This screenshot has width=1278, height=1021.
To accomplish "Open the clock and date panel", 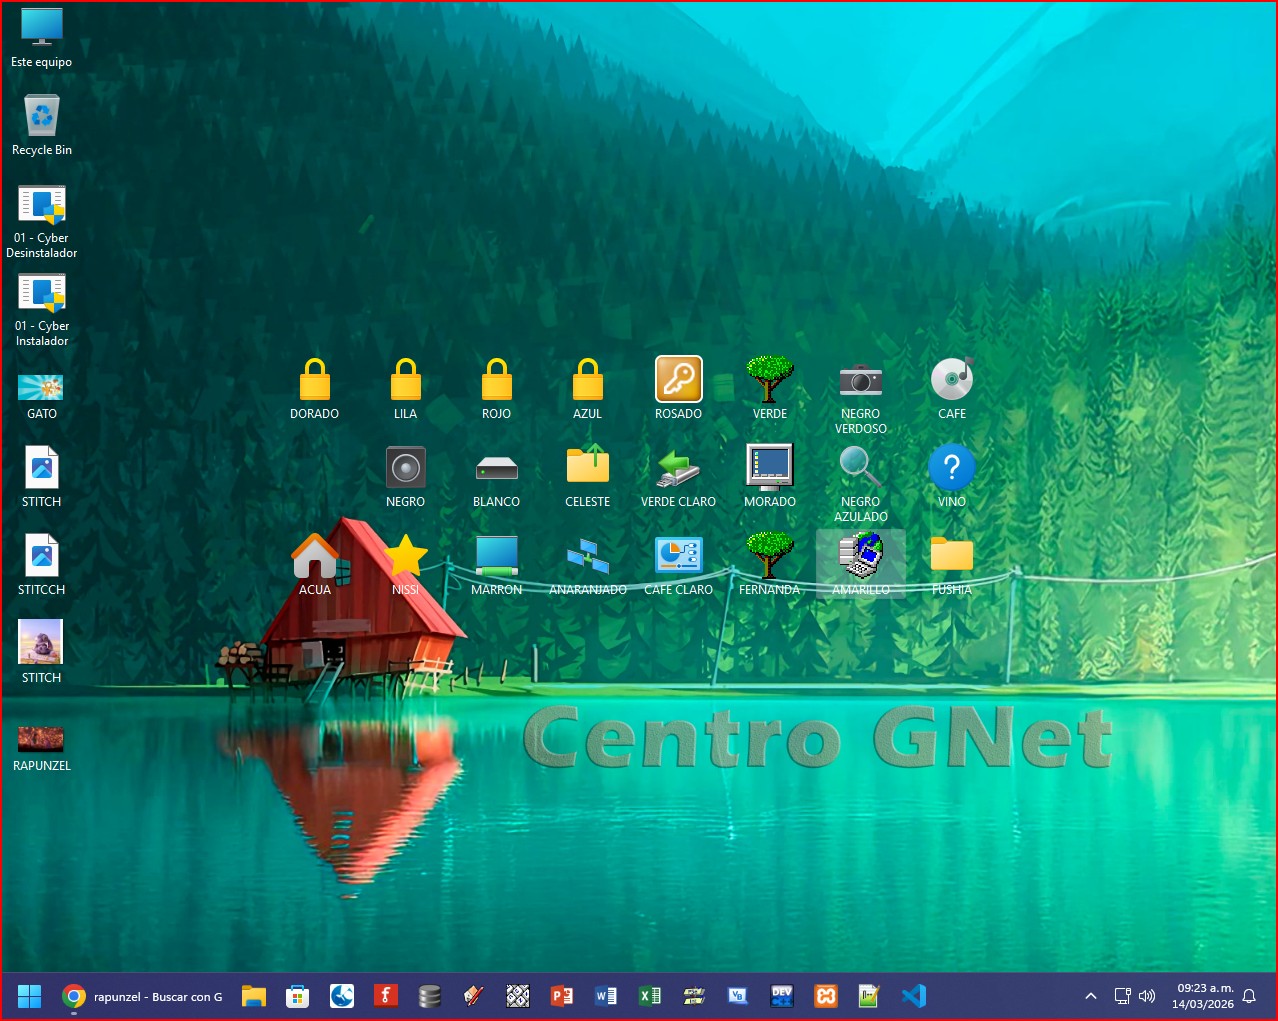I will click(x=1203, y=996).
